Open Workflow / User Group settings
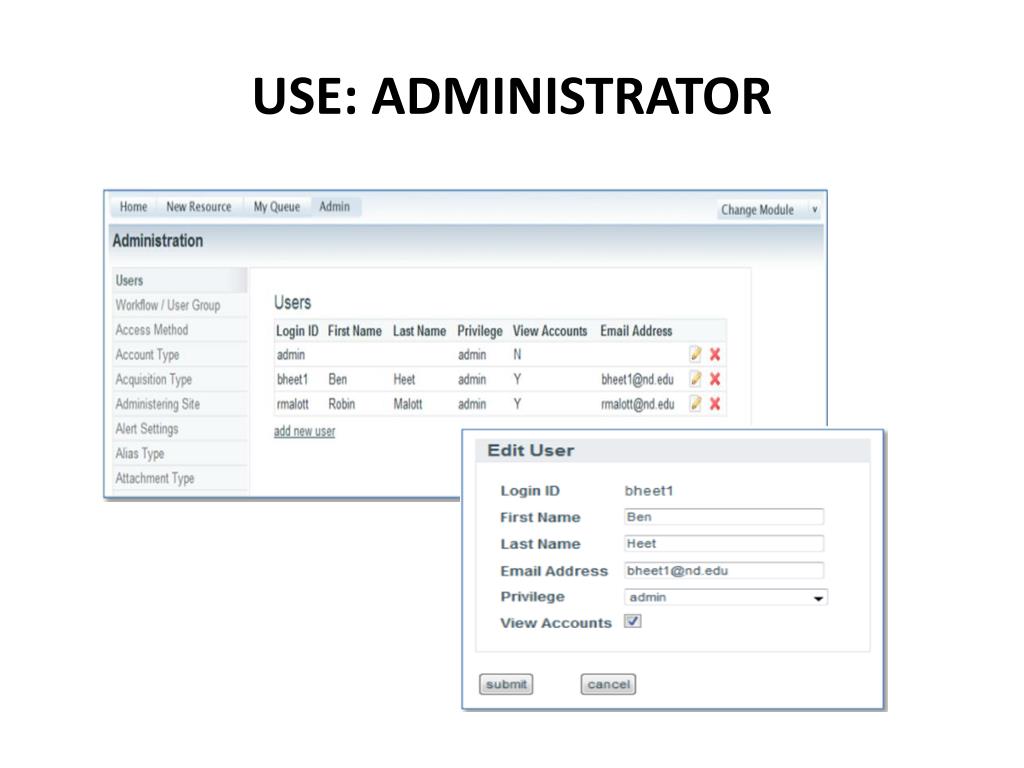The height and width of the screenshot is (768, 1024). click(x=180, y=305)
